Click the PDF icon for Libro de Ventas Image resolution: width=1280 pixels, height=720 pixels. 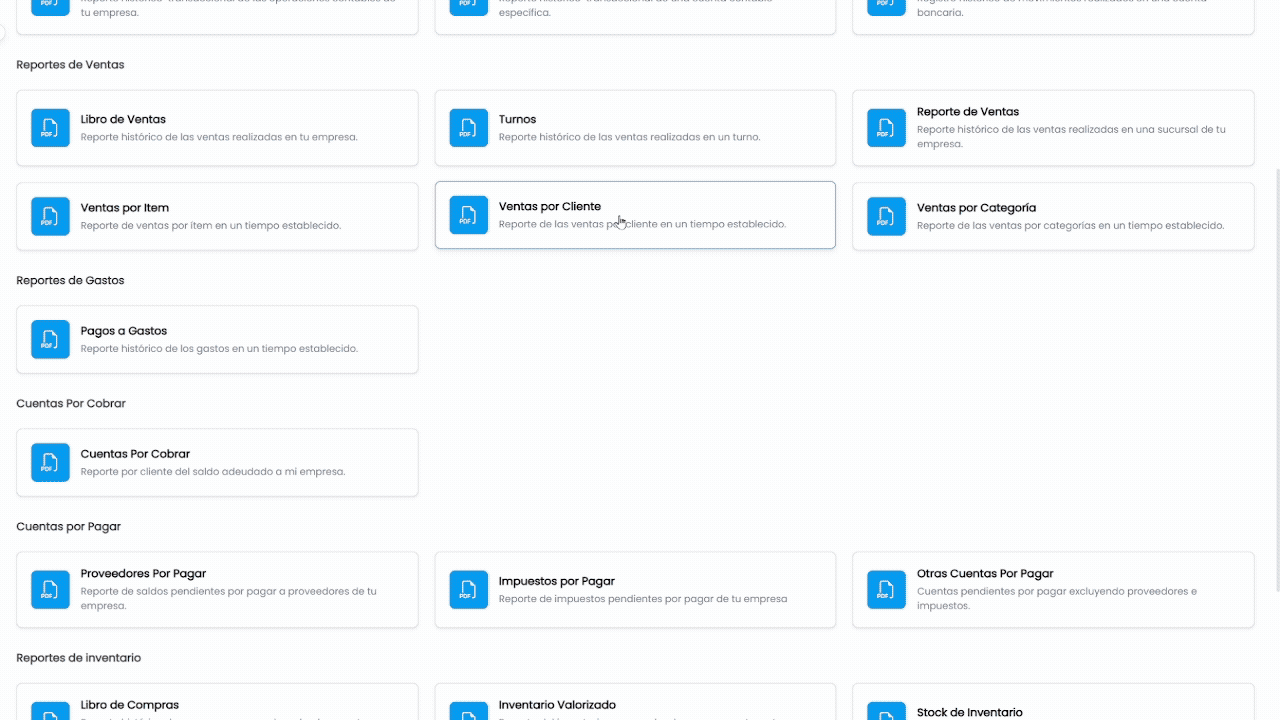coord(50,128)
